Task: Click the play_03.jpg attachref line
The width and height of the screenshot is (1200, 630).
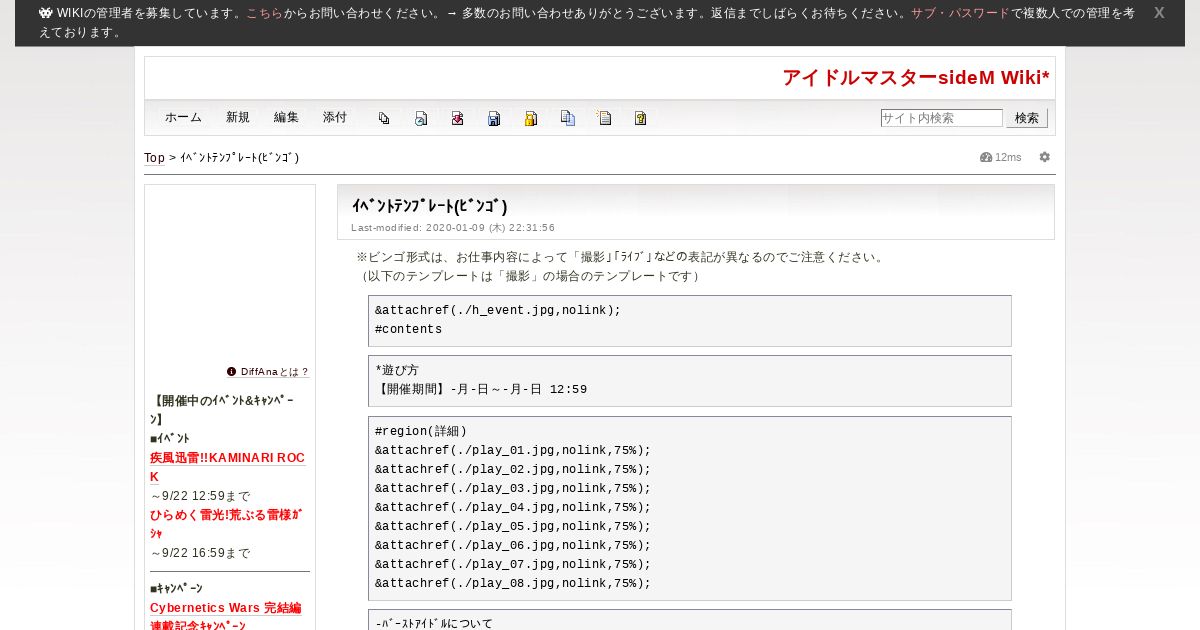Action: pyautogui.click(x=513, y=488)
